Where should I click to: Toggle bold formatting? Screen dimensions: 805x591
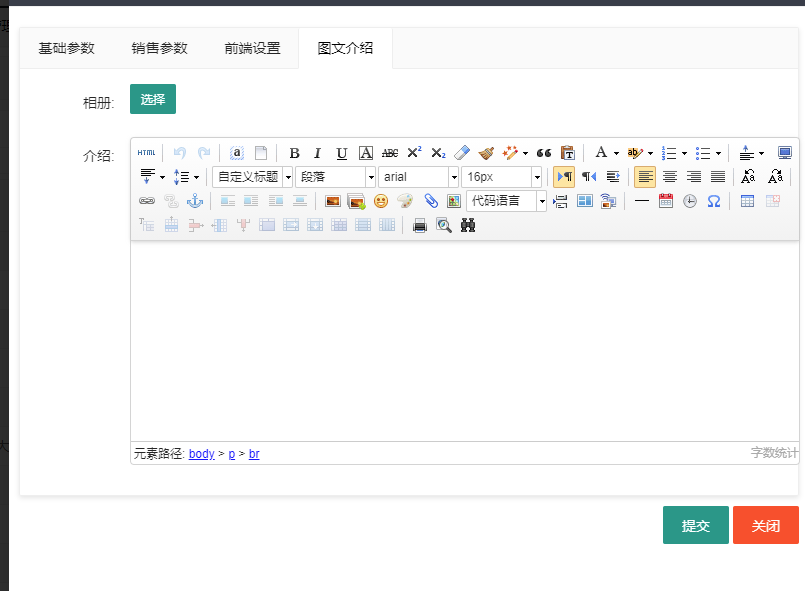pos(293,152)
